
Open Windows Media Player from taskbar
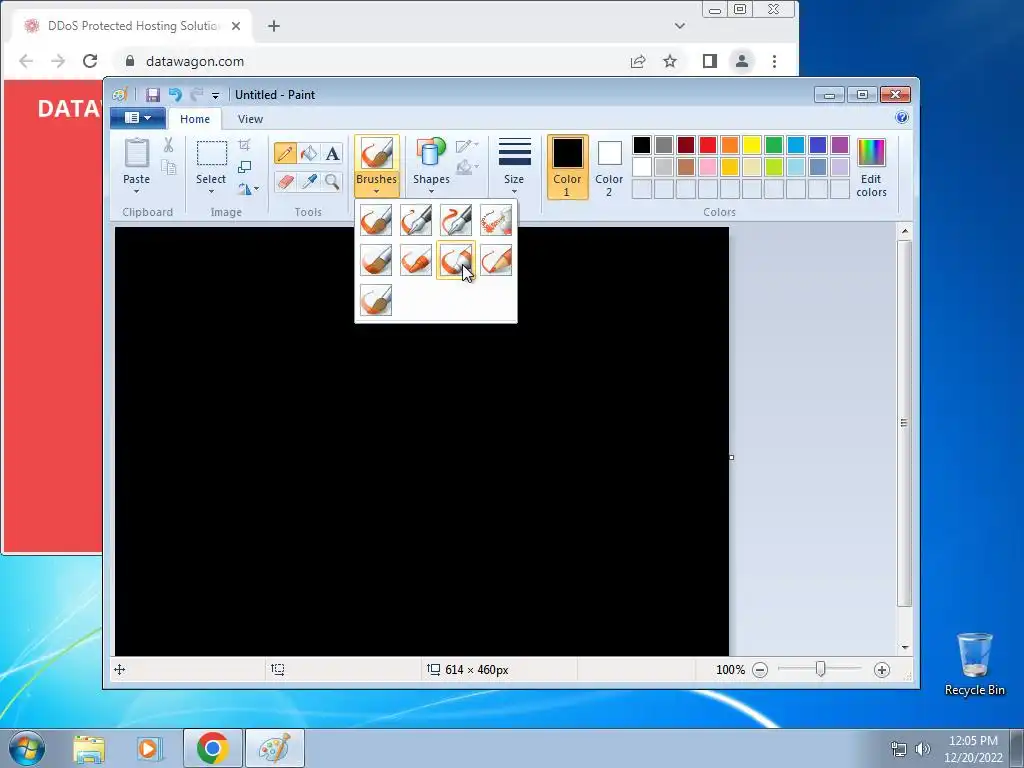click(150, 748)
